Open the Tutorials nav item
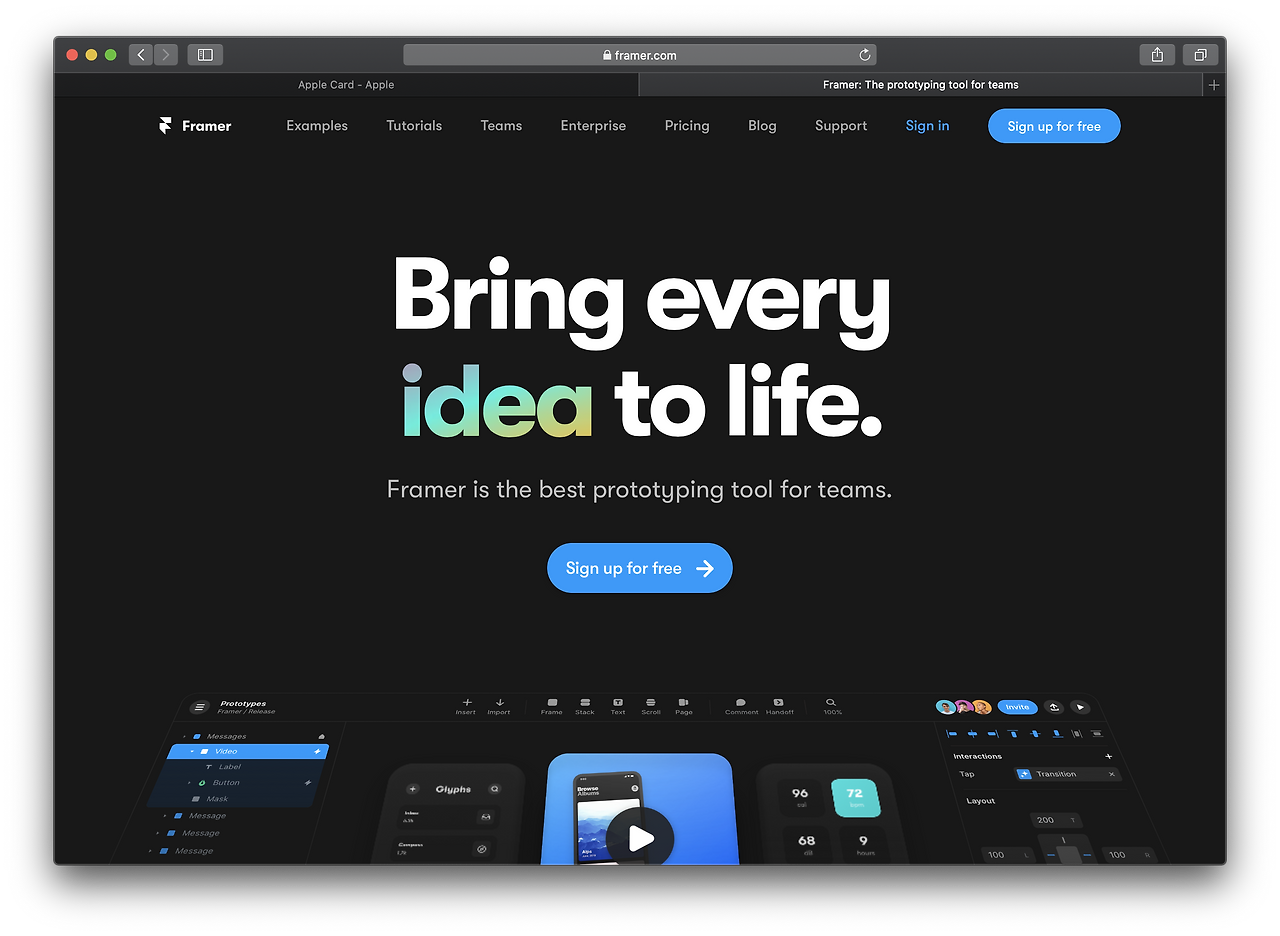The image size is (1280, 936). tap(414, 126)
